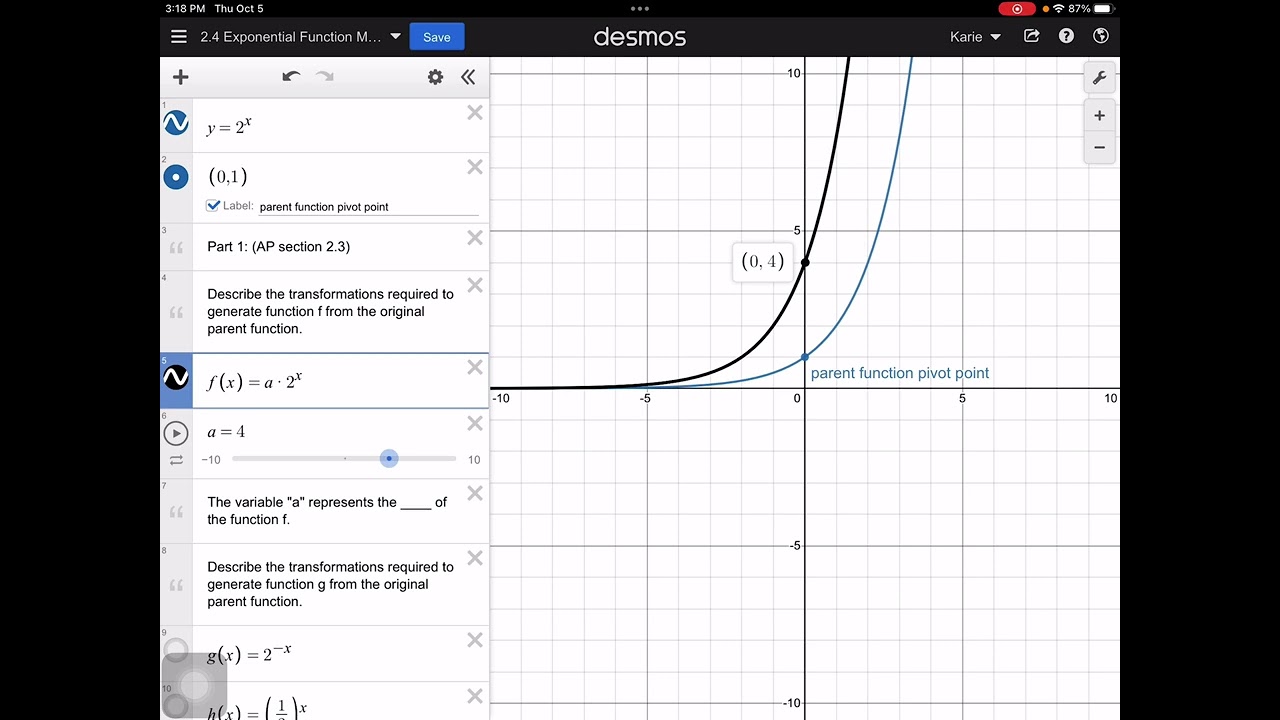Delete the g(x) expression
The height and width of the screenshot is (720, 1280).
coord(475,640)
